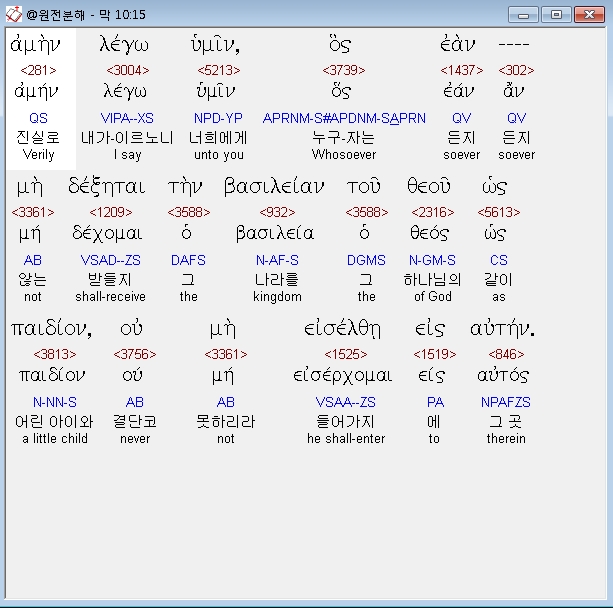Select the Greek word αὐτήν.
The image size is (613, 608).
[503, 329]
